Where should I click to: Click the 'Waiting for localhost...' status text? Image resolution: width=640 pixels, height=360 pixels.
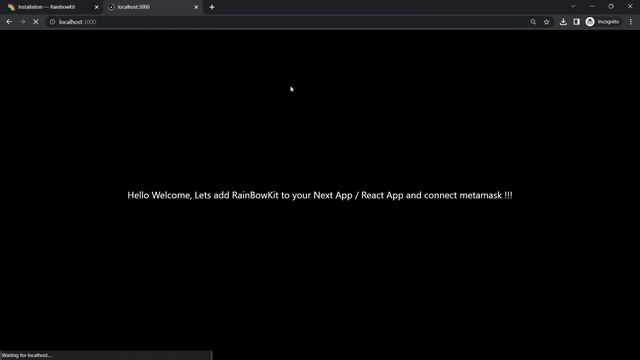(27, 356)
